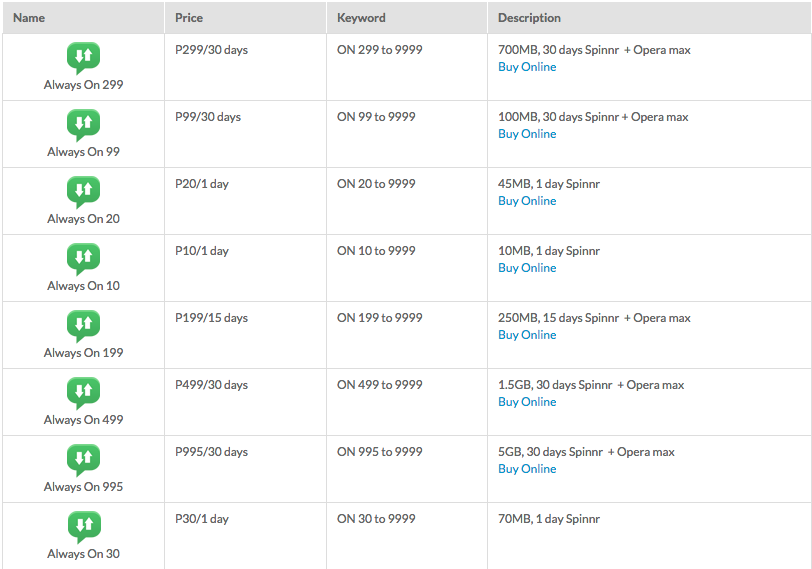Select the Always On 199 green icon
This screenshot has width=812, height=569.
tap(83, 326)
